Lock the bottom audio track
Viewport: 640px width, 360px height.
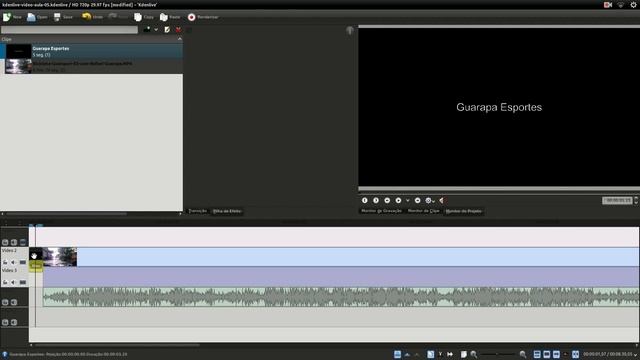tap(5, 322)
